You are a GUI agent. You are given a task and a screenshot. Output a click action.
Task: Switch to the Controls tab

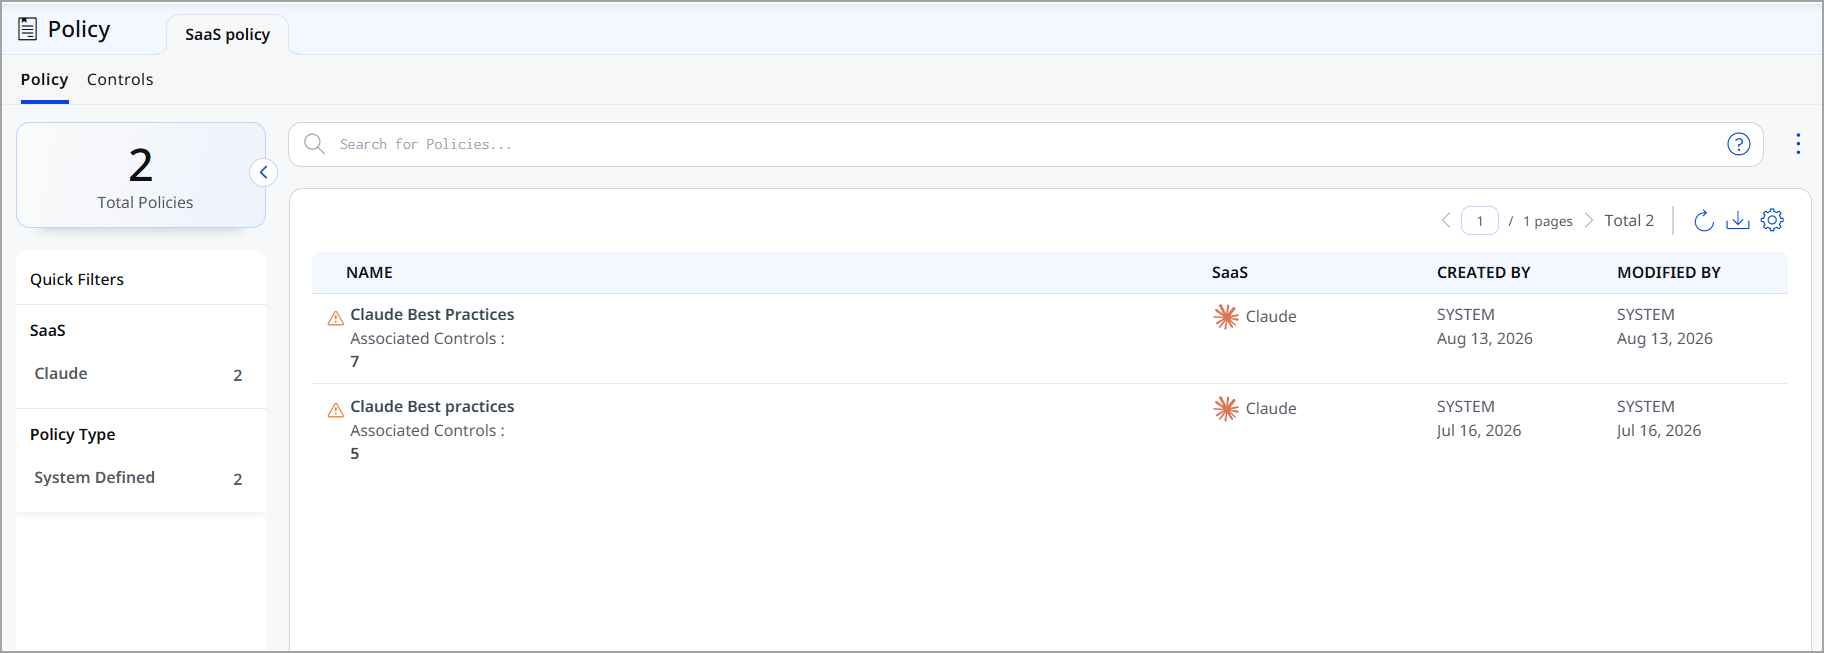120,79
